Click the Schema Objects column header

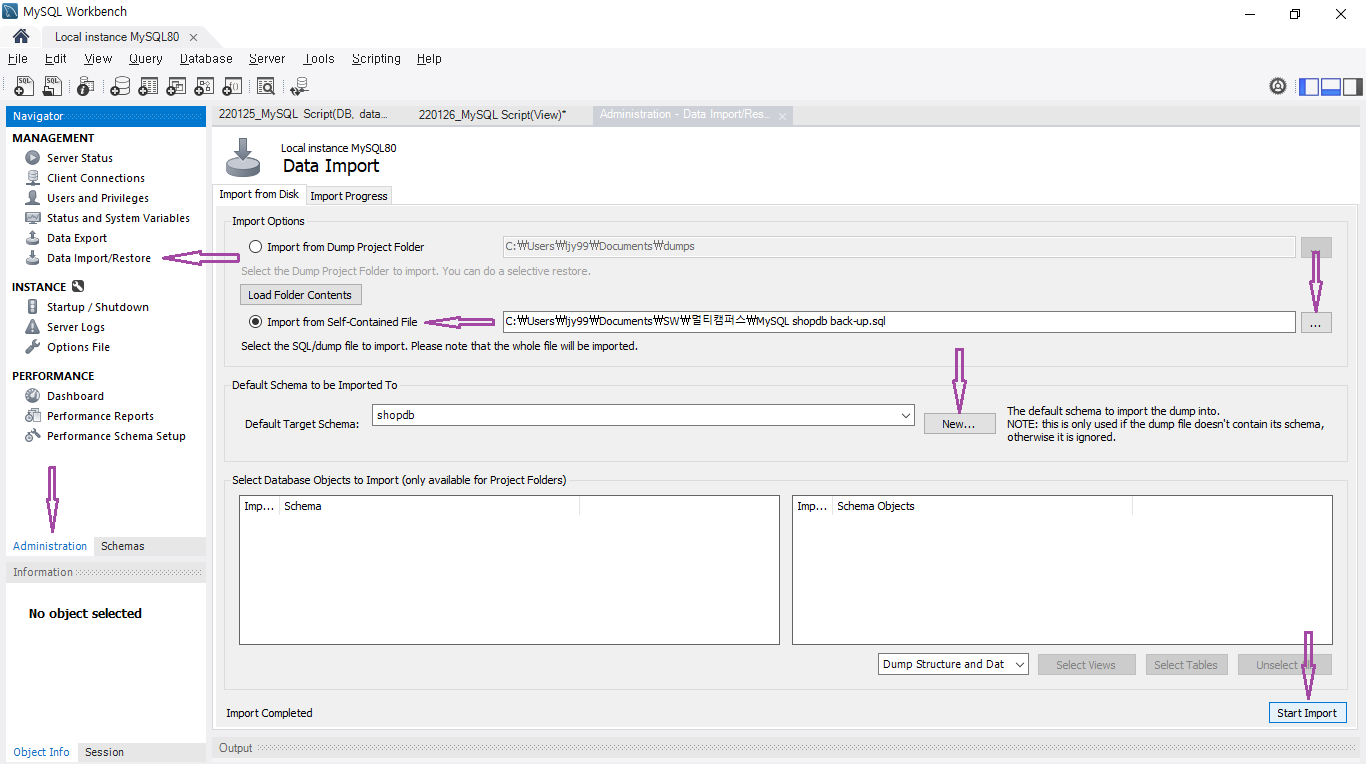(x=982, y=506)
